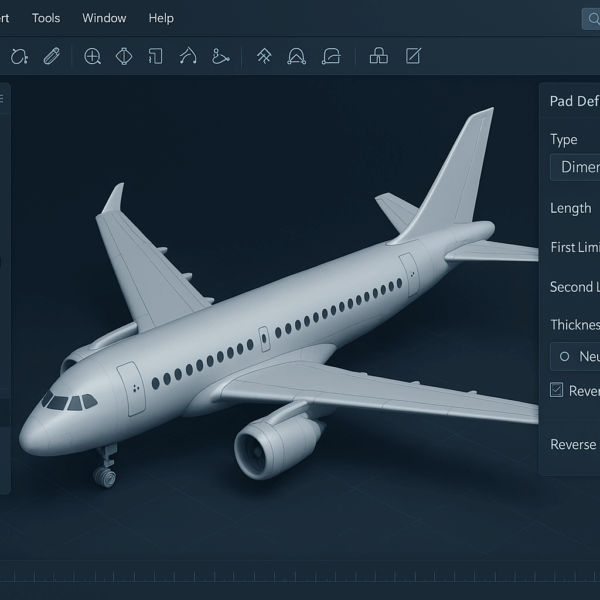
Task: Click the zoom-in magnifier toolbar icon
Action: (x=93, y=57)
